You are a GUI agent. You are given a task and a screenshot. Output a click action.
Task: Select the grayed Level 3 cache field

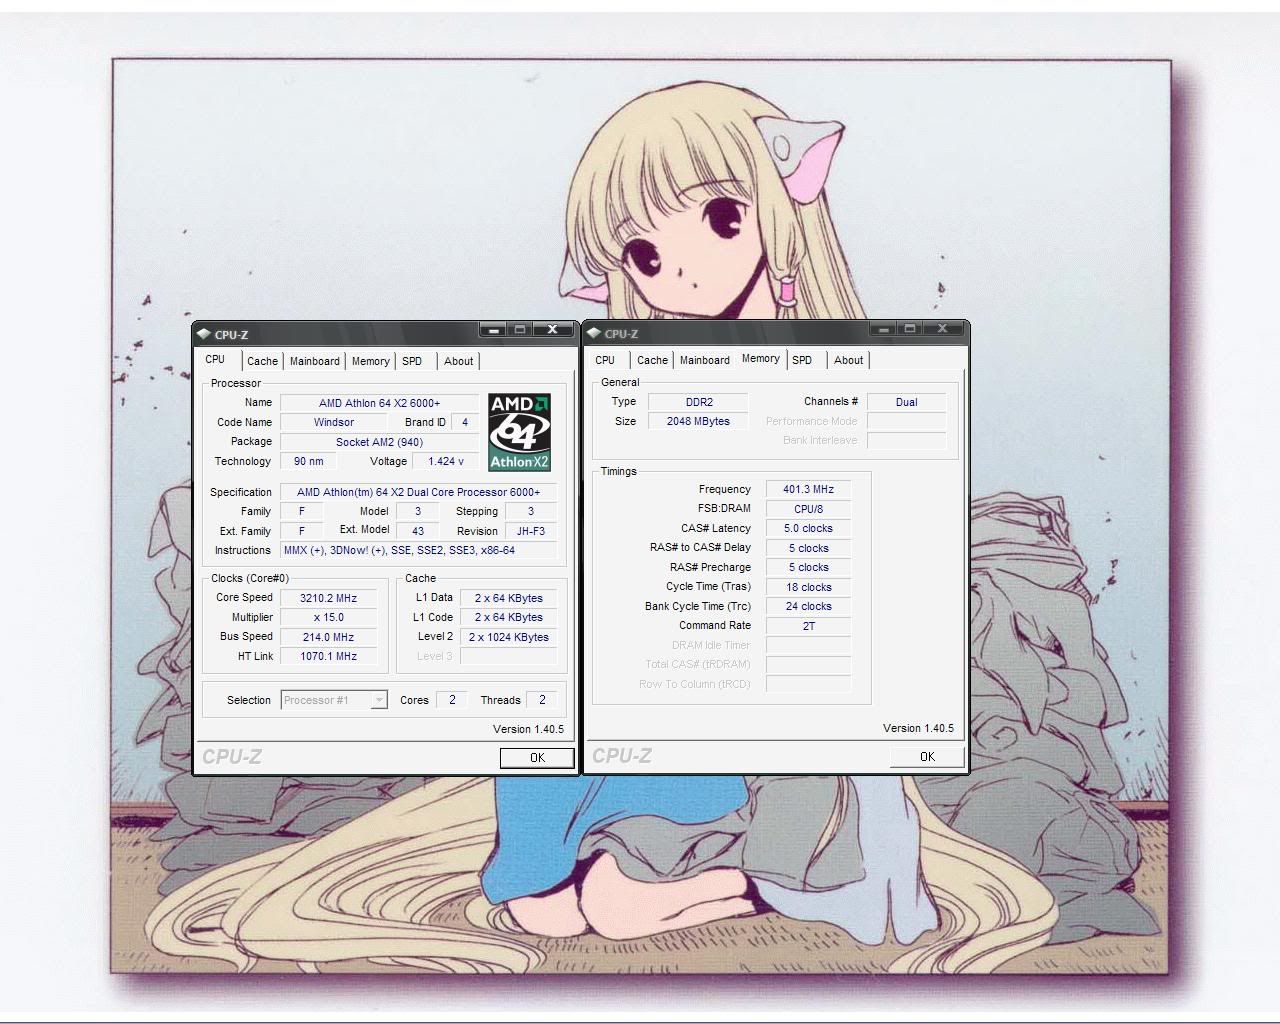click(509, 656)
